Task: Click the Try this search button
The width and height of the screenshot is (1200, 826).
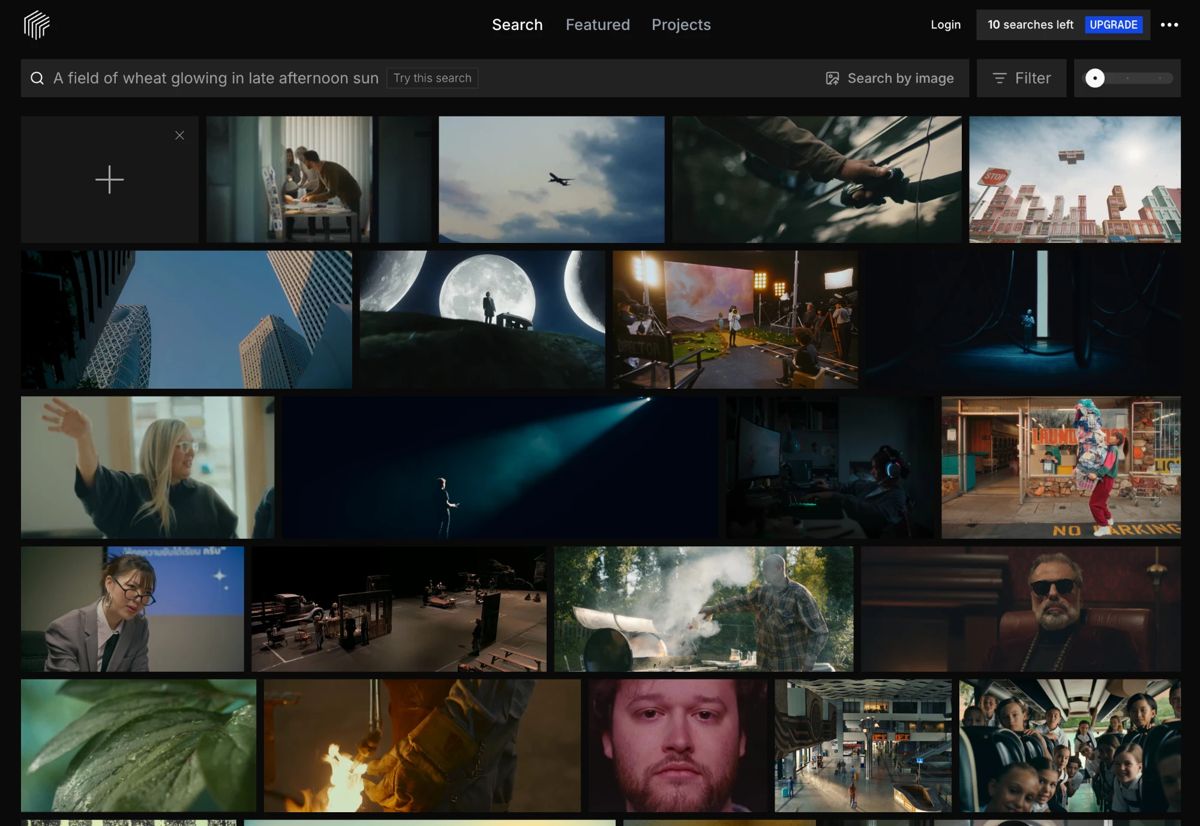Action: pos(432,78)
